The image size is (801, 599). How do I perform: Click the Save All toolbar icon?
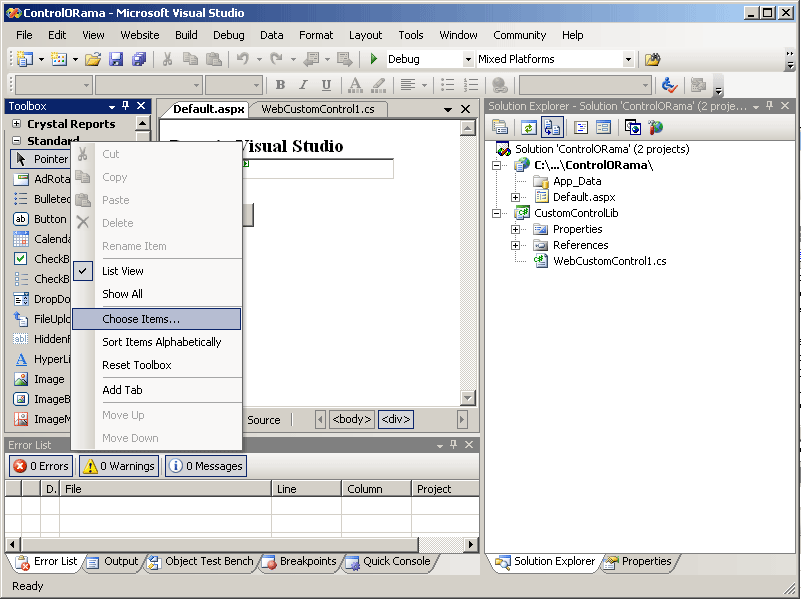pyautogui.click(x=139, y=60)
